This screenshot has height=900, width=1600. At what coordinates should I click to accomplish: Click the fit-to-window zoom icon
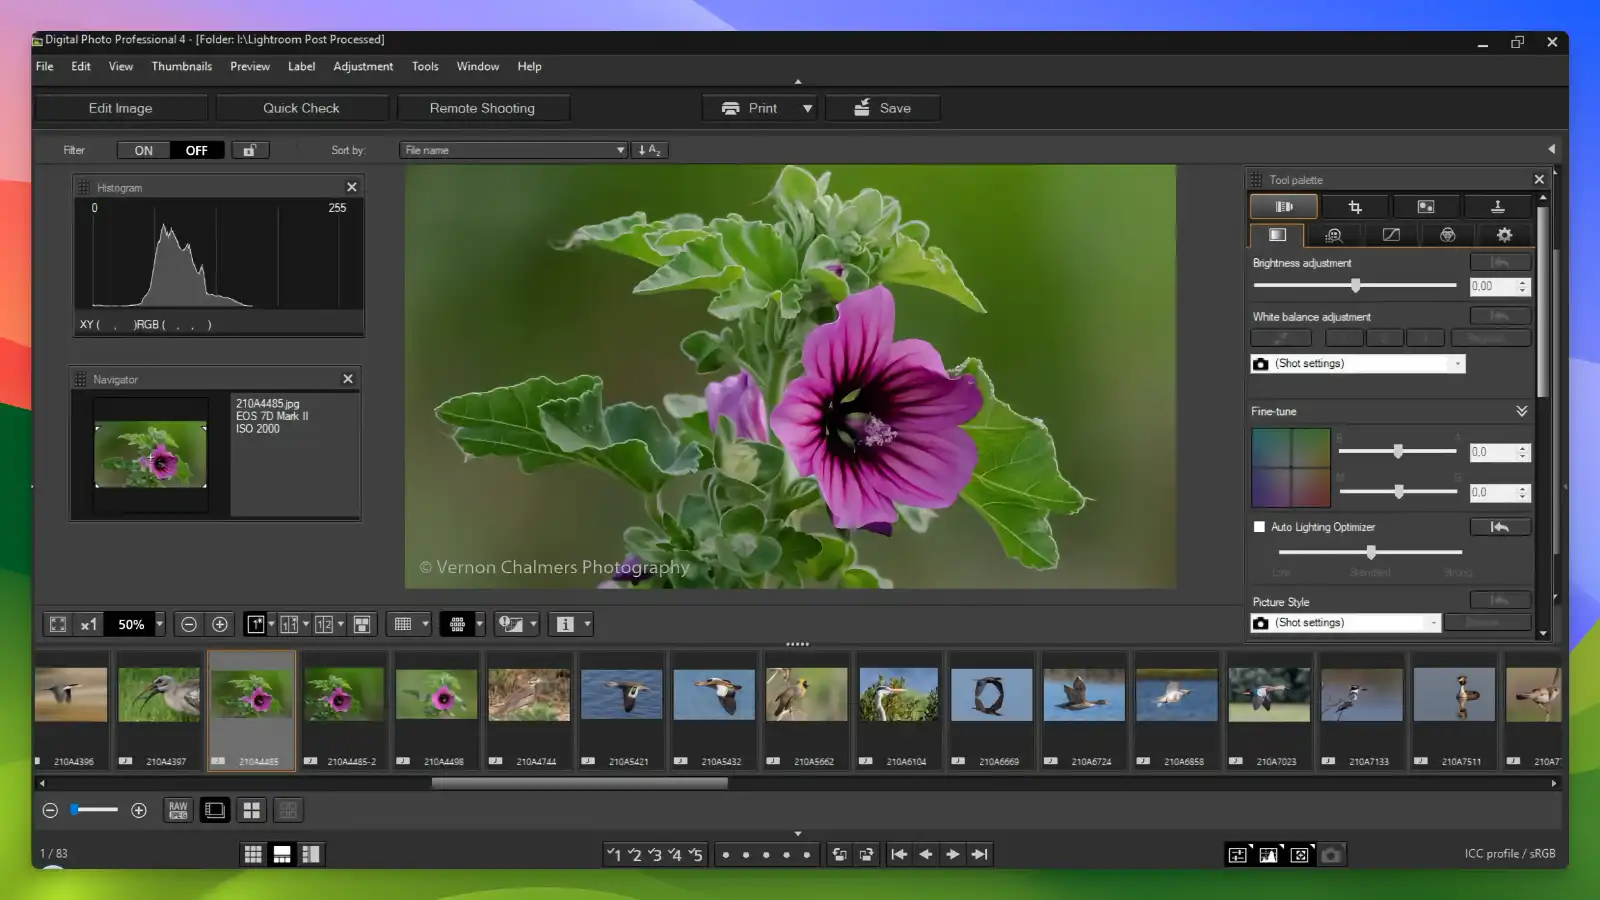pos(57,624)
